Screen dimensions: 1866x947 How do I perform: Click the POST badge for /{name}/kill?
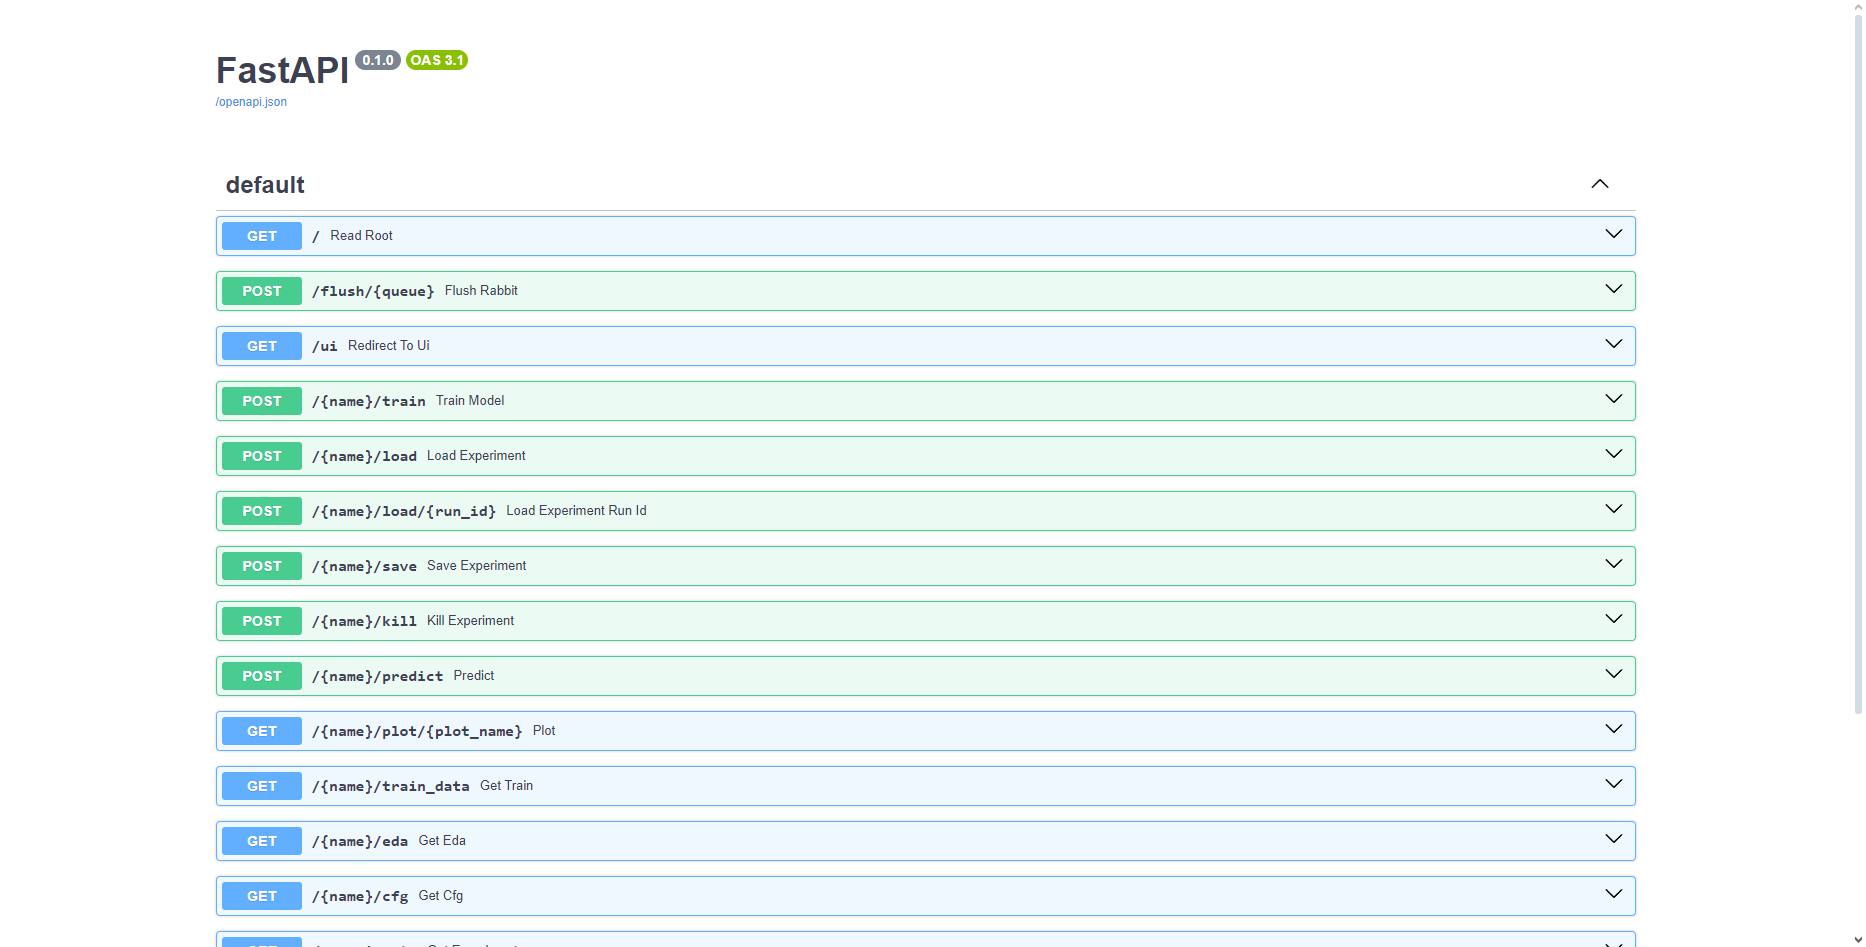262,621
